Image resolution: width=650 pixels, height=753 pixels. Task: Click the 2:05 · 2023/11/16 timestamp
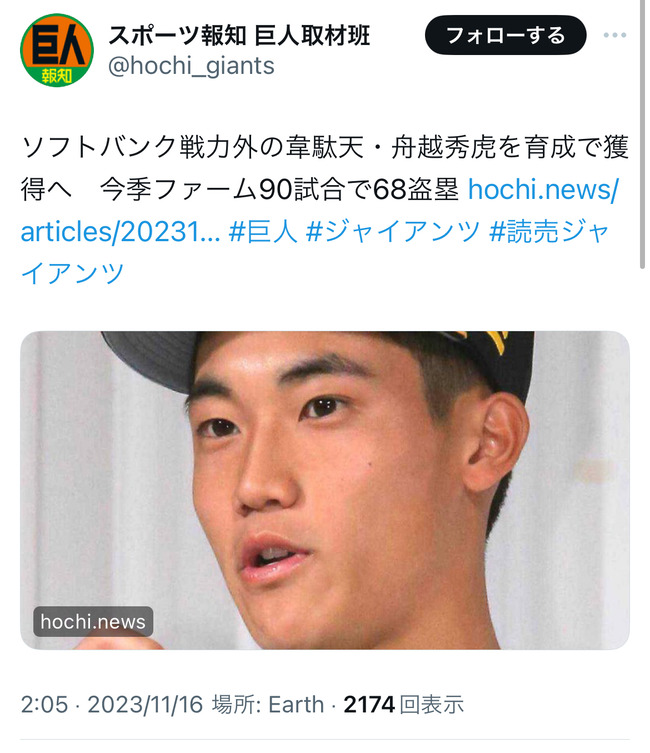112,704
